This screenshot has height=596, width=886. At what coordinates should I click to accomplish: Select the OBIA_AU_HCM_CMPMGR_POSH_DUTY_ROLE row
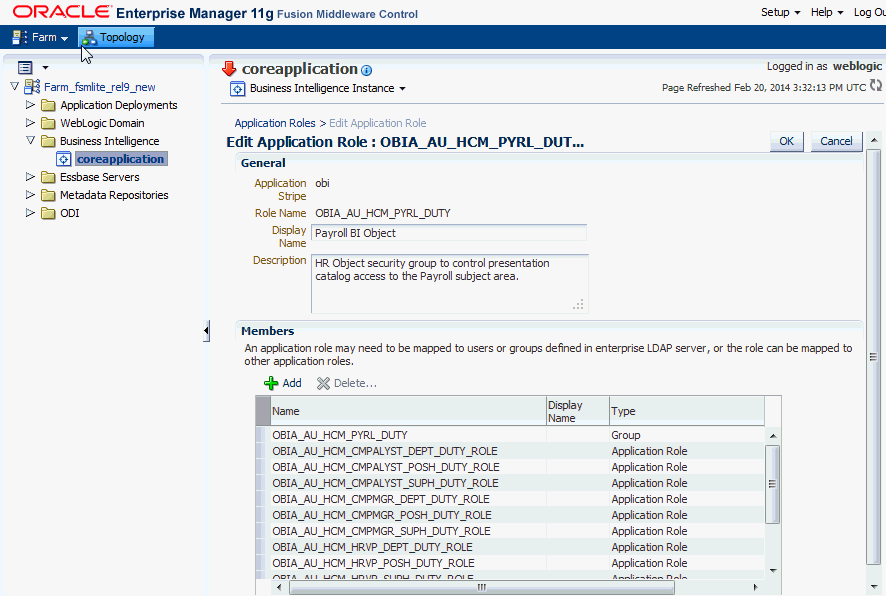tap(510, 515)
